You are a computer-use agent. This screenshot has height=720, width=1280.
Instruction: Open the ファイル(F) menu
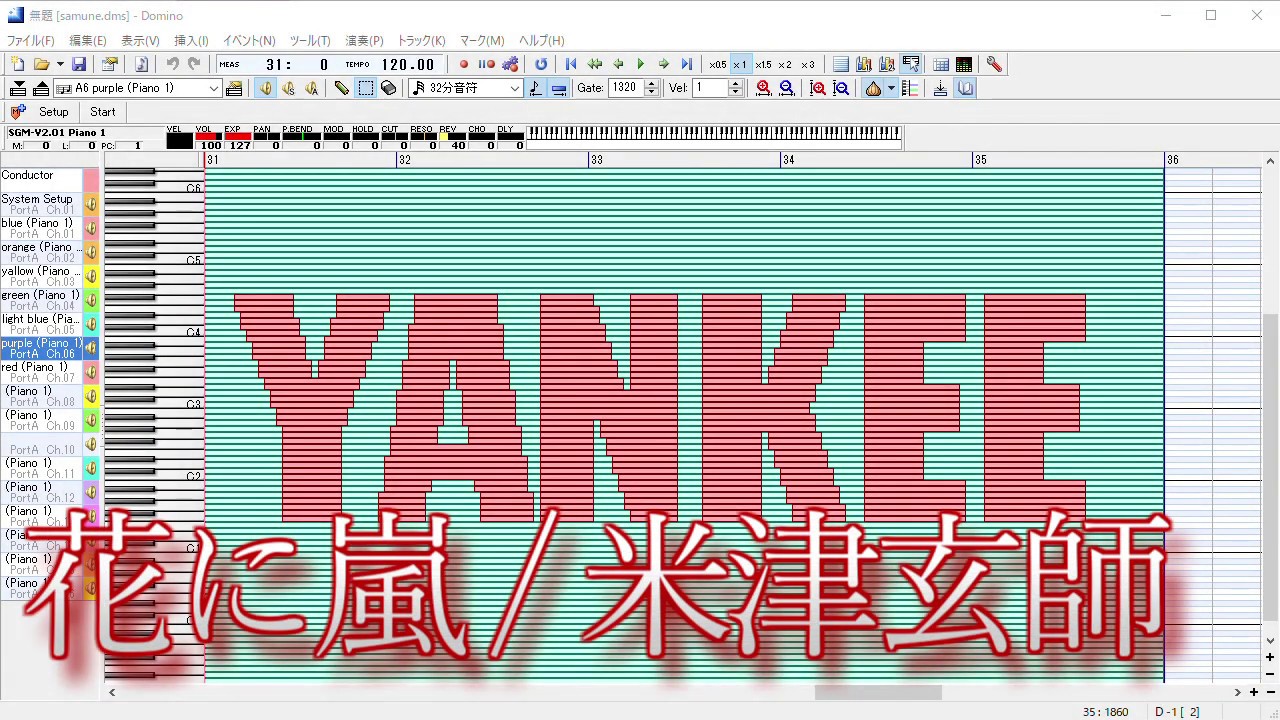pos(31,41)
